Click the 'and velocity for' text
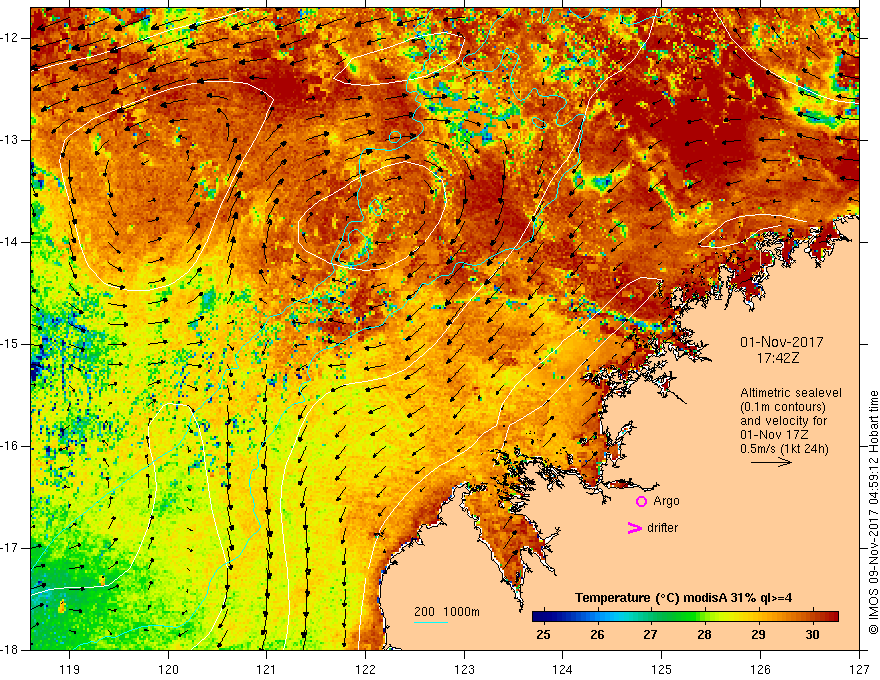The height and width of the screenshot is (680, 880). 783,421
